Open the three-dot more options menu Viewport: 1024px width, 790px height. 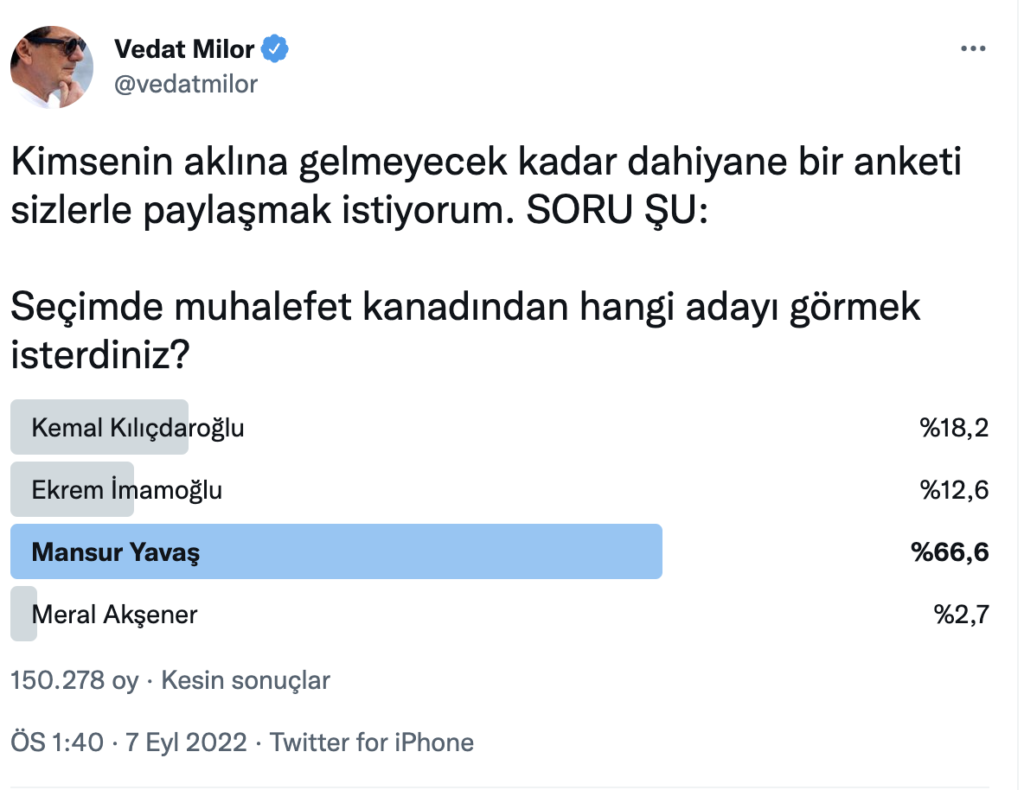pos(972,49)
